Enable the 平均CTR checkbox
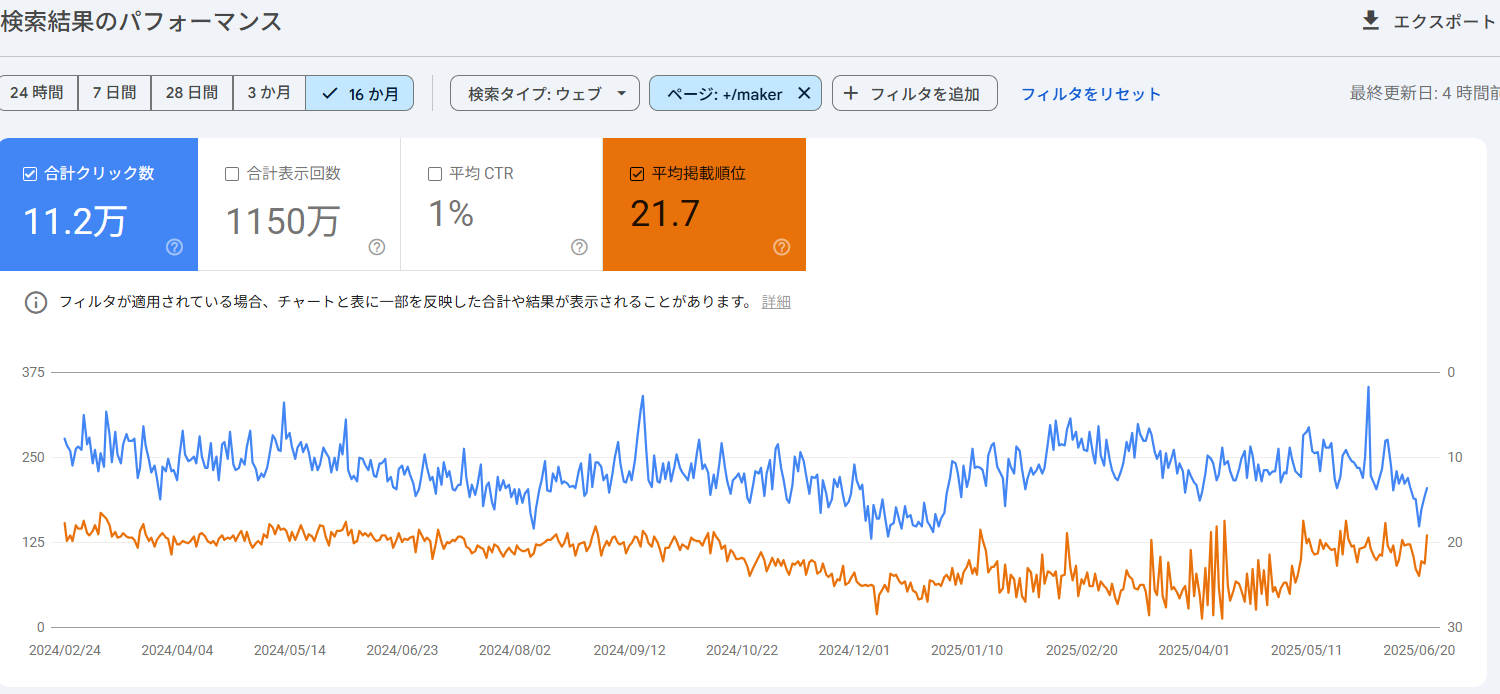Image resolution: width=1500 pixels, height=694 pixels. [x=435, y=172]
